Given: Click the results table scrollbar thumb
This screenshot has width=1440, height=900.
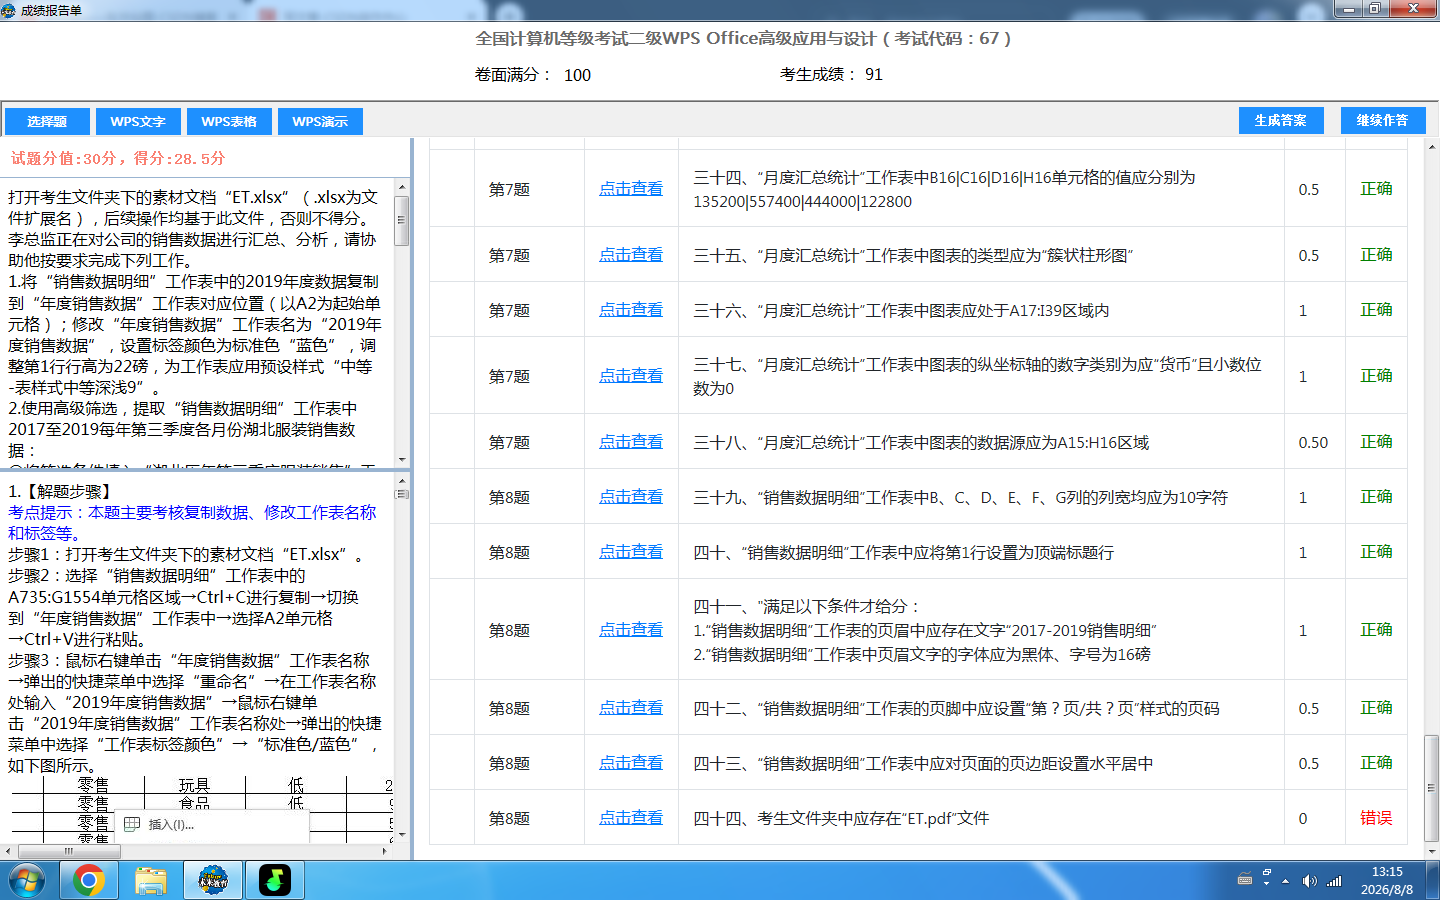Looking at the screenshot, I should pos(1432,788).
